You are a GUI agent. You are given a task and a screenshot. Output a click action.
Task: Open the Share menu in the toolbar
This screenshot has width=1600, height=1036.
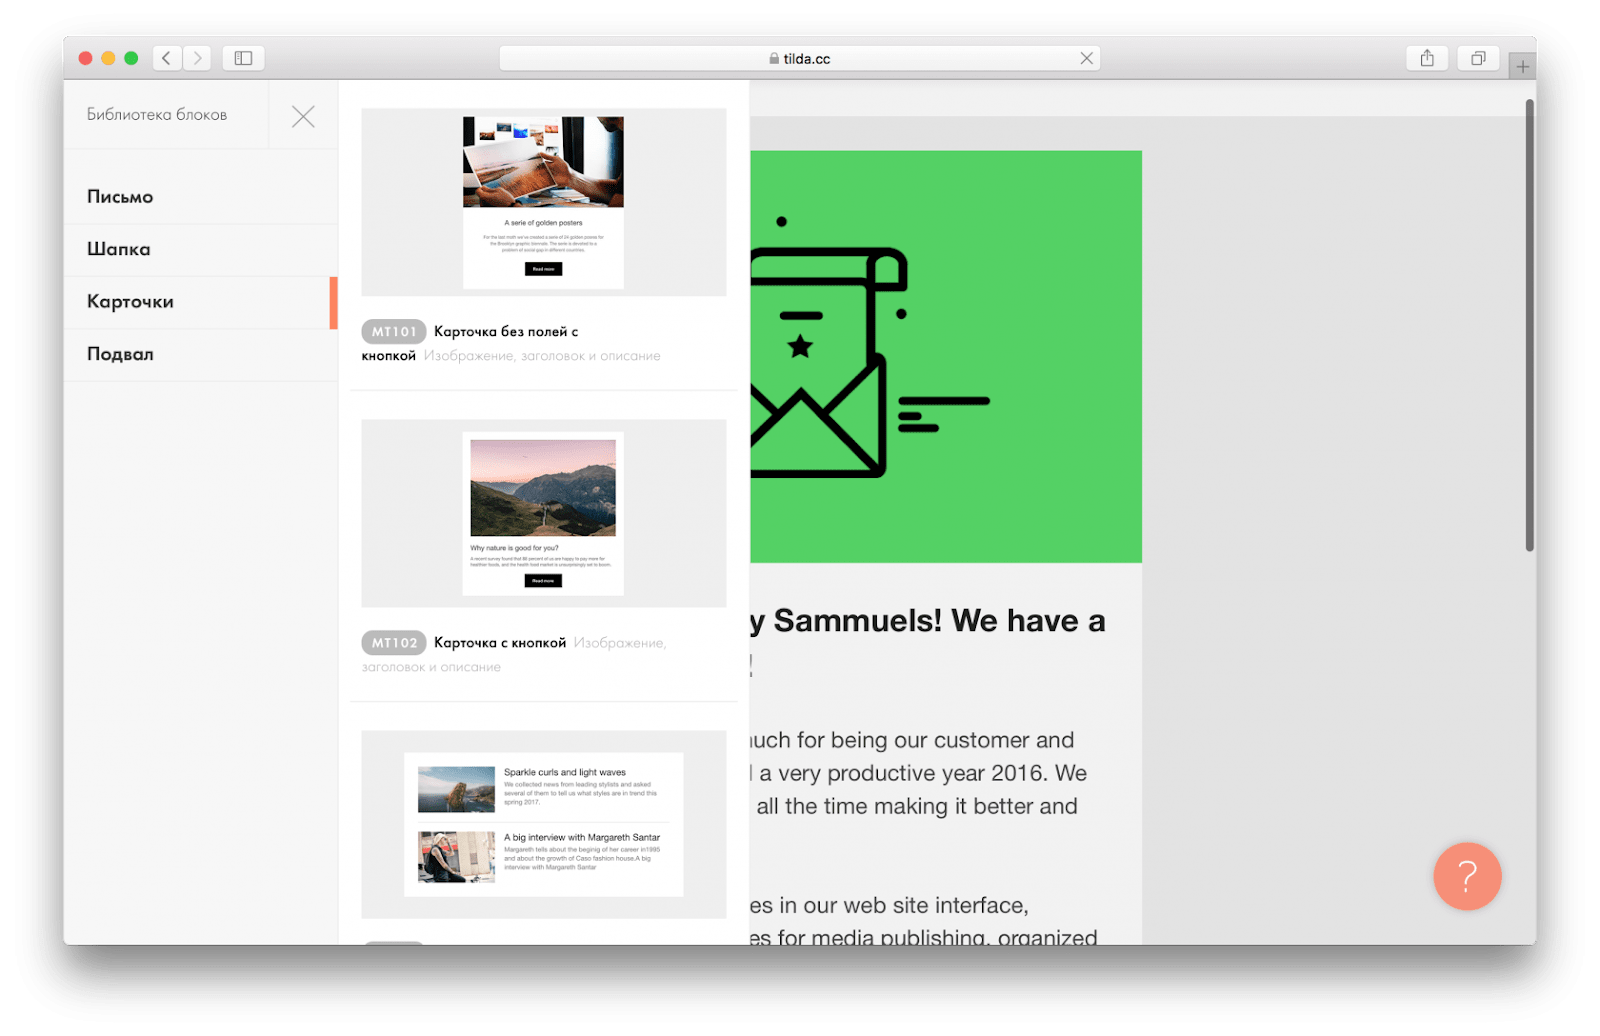pos(1427,58)
